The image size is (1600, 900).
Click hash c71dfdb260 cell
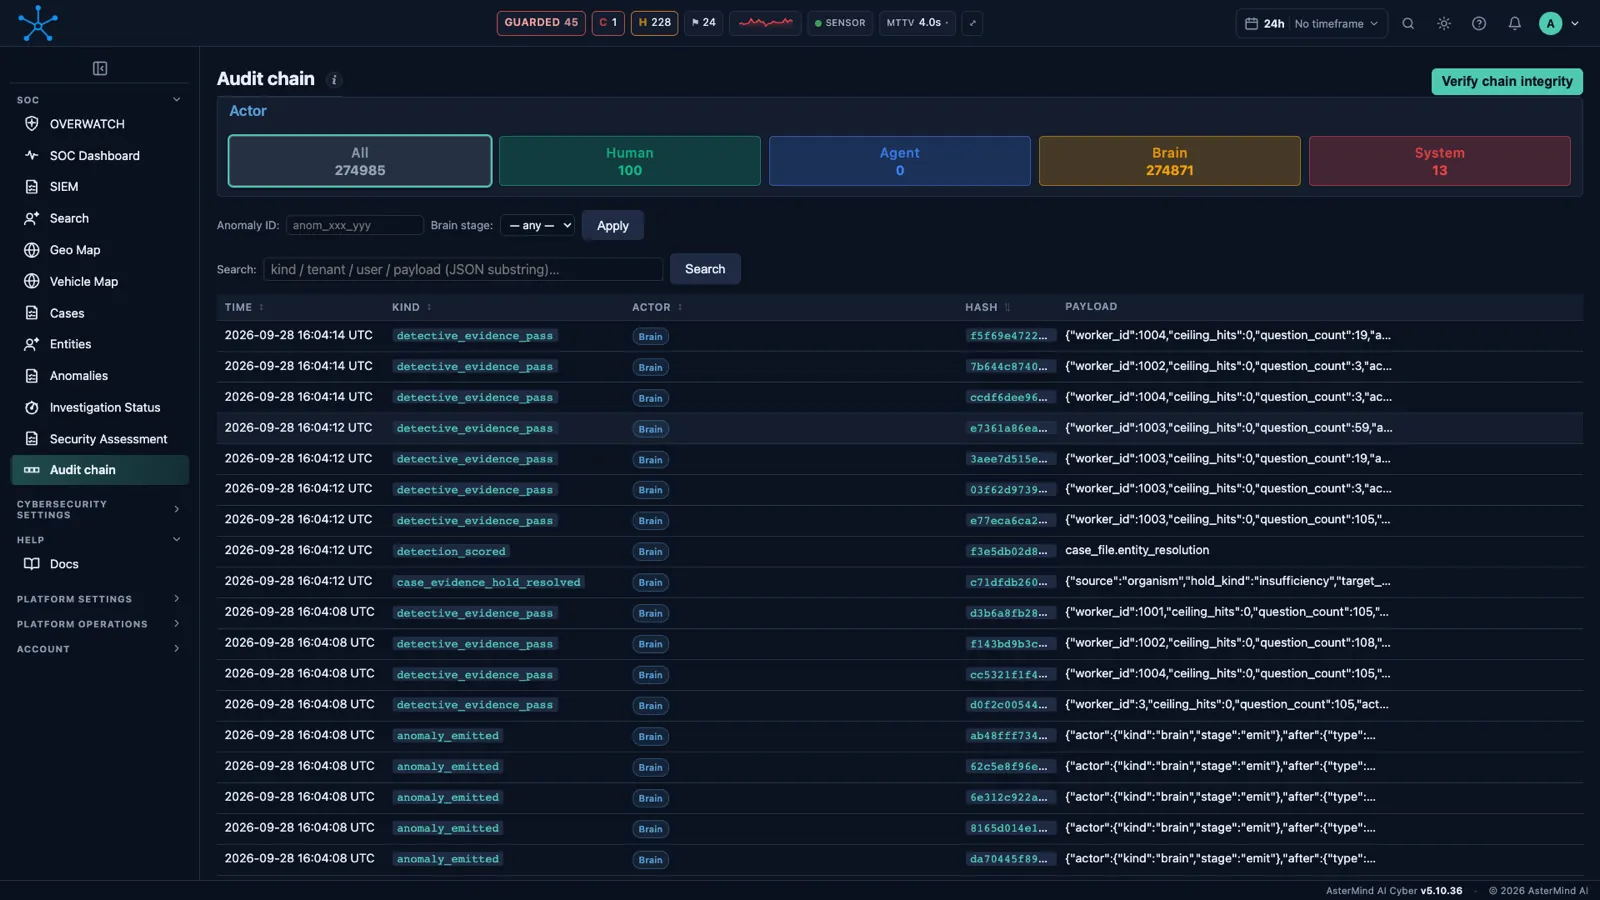tap(1009, 582)
